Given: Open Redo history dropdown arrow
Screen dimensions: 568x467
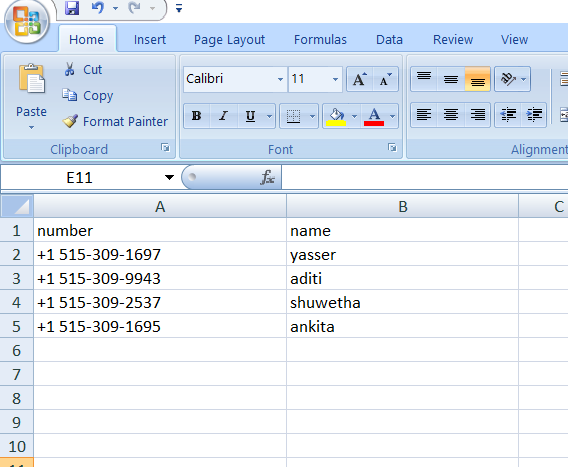Looking at the screenshot, I should click(153, 8).
